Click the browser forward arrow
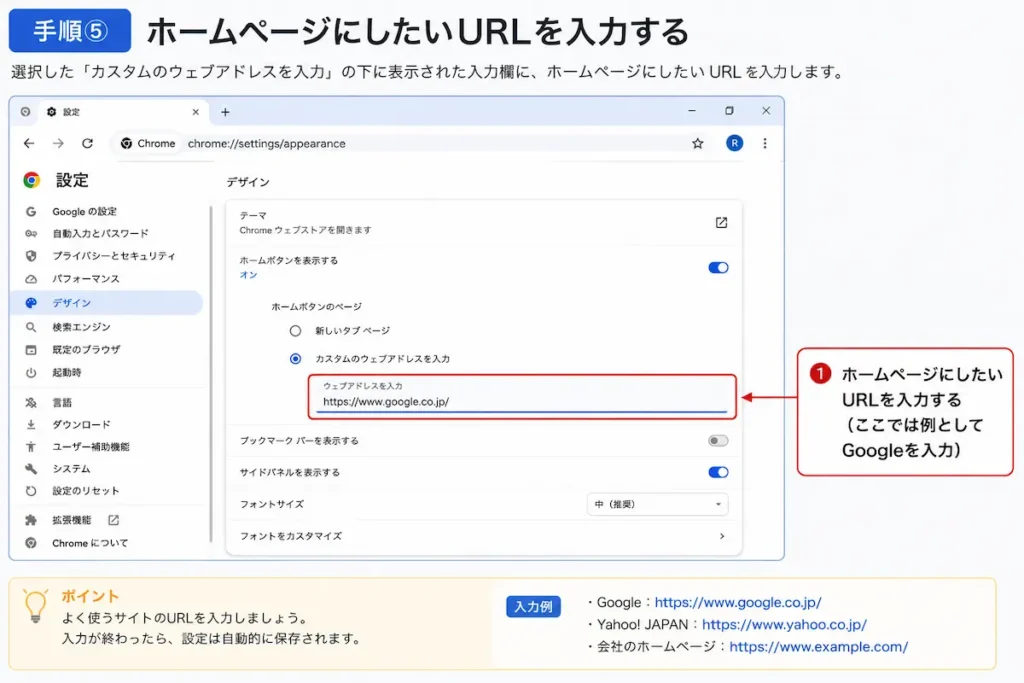 click(x=58, y=143)
